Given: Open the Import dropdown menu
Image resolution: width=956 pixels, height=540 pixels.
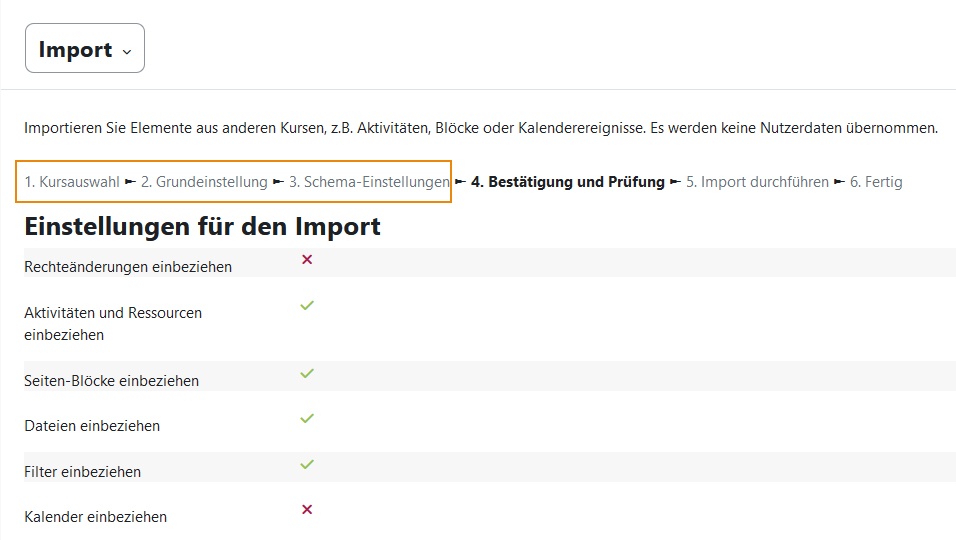Looking at the screenshot, I should click(85, 48).
